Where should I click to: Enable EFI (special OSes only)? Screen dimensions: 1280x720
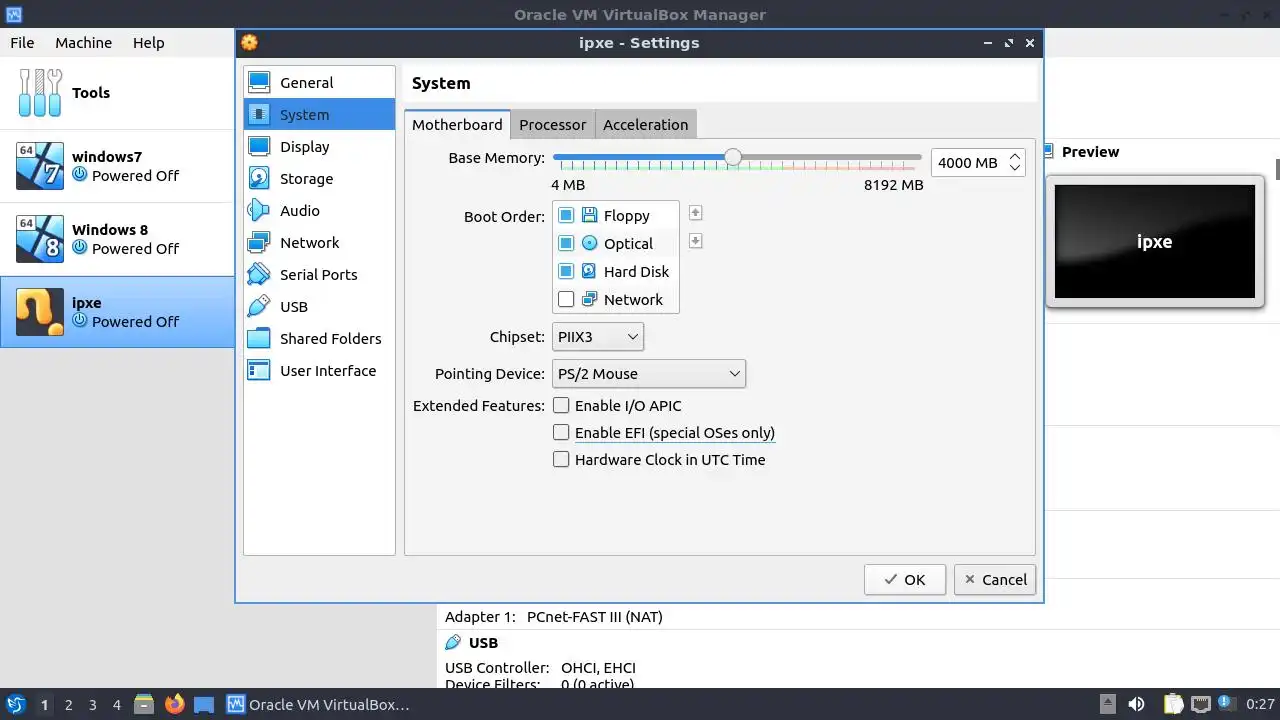click(x=561, y=432)
